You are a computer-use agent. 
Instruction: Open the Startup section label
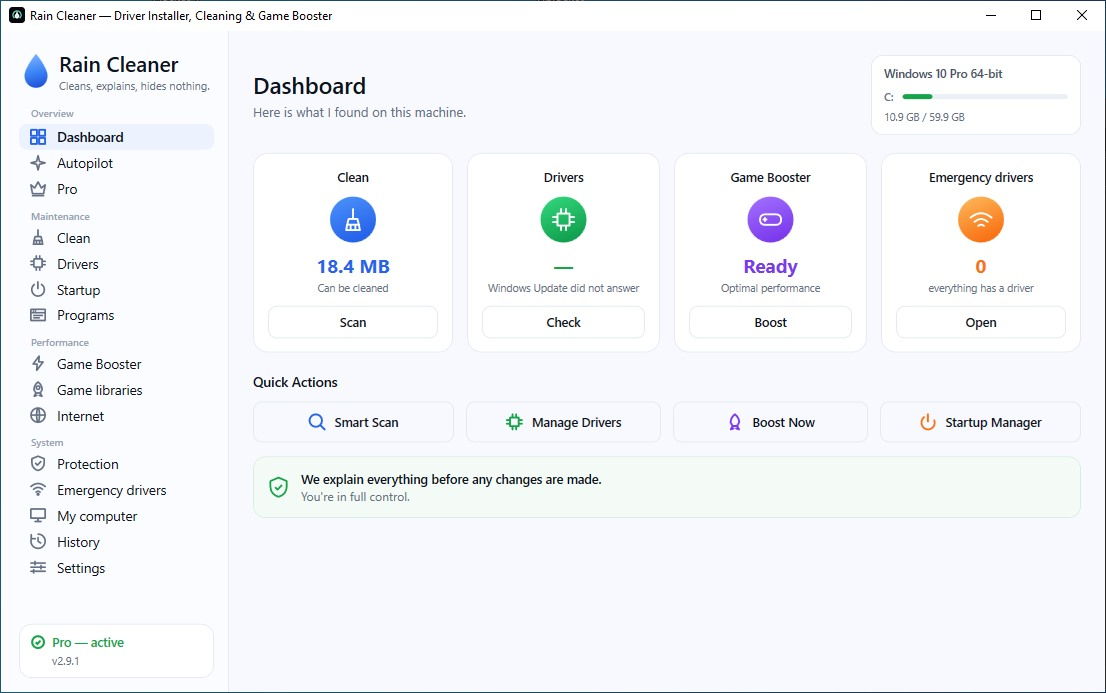[x=78, y=290]
